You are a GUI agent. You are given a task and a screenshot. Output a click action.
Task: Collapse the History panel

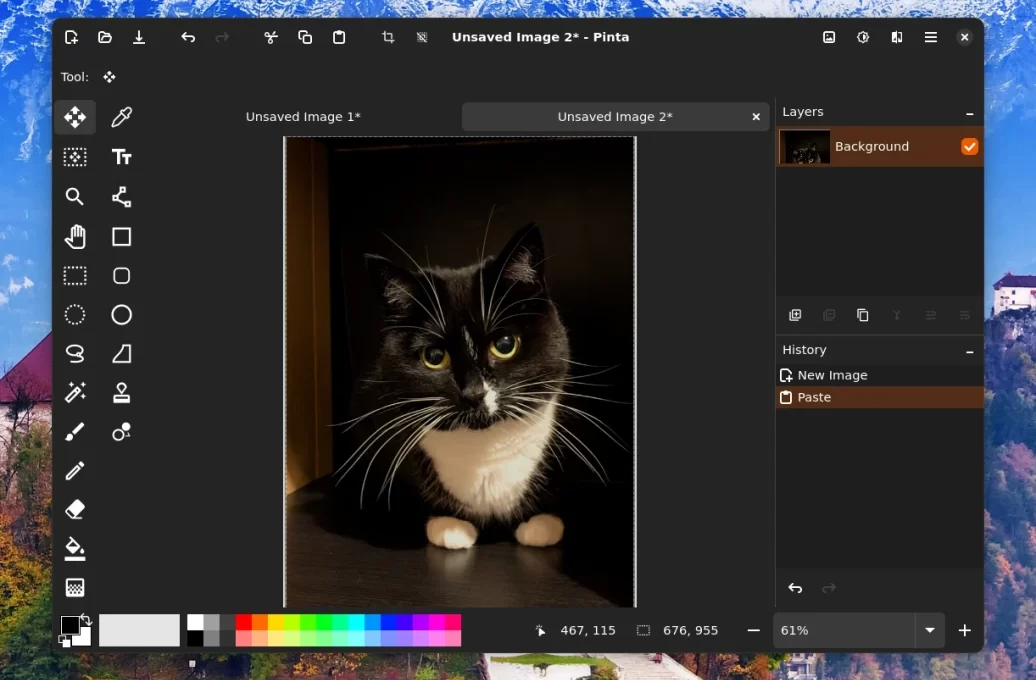[969, 351]
